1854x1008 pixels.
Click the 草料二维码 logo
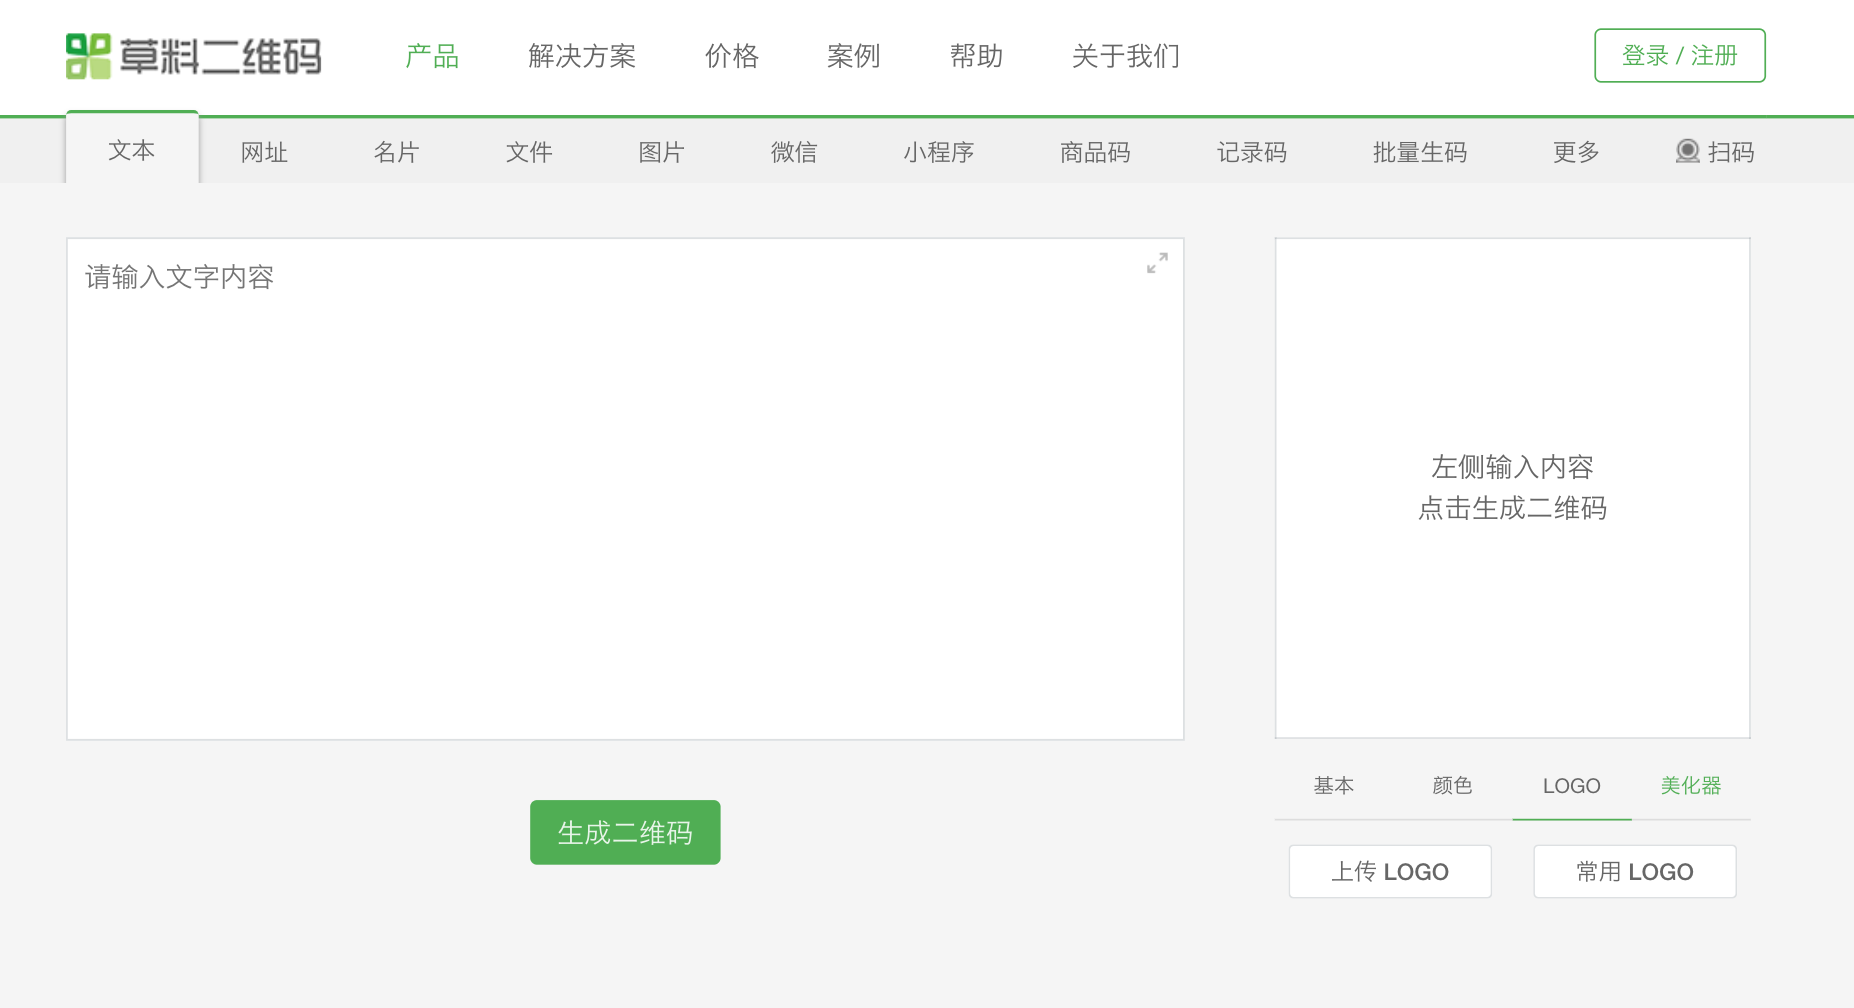[x=194, y=56]
